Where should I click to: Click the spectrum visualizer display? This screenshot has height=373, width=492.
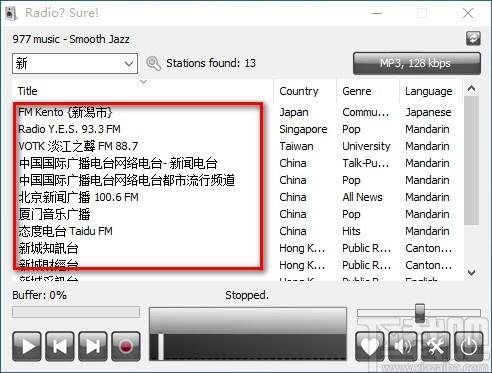pos(248,334)
